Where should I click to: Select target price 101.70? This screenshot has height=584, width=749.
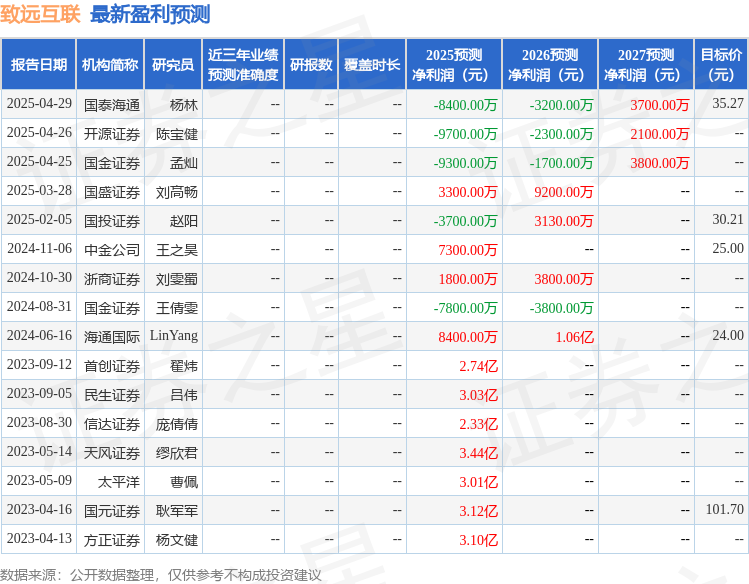[x=725, y=510]
